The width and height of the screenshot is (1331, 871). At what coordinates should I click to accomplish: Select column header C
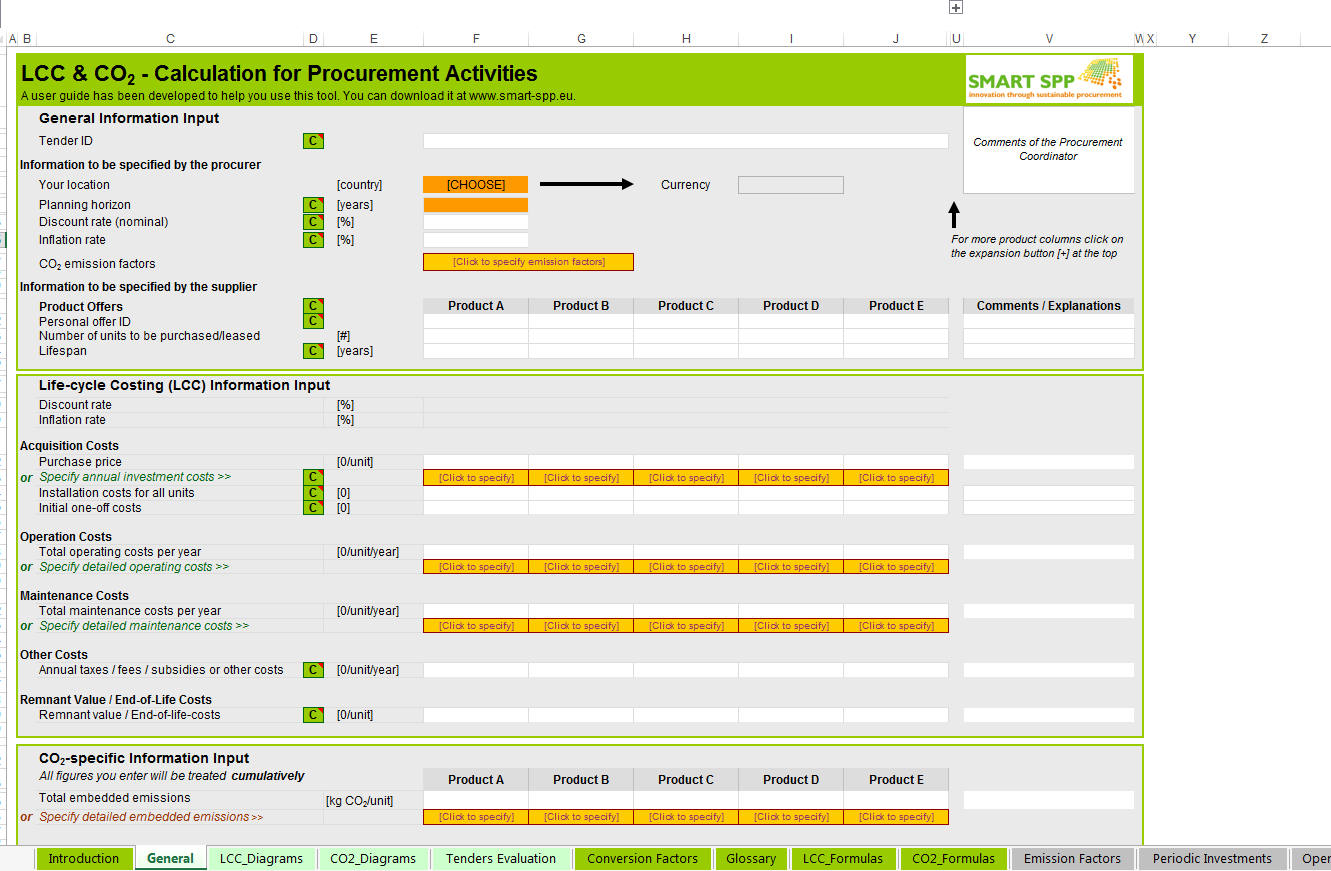170,39
